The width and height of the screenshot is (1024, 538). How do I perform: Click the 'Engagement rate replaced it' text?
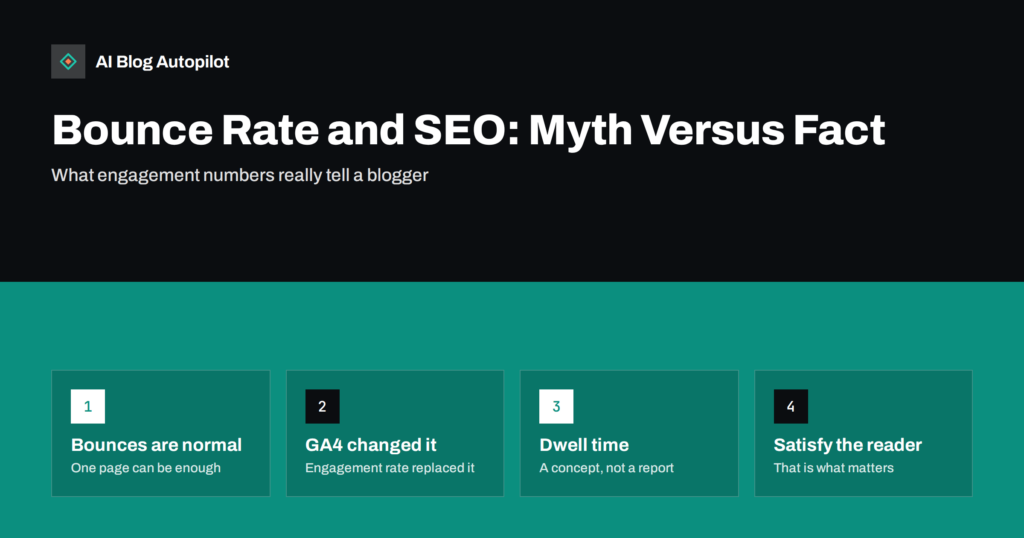point(390,468)
